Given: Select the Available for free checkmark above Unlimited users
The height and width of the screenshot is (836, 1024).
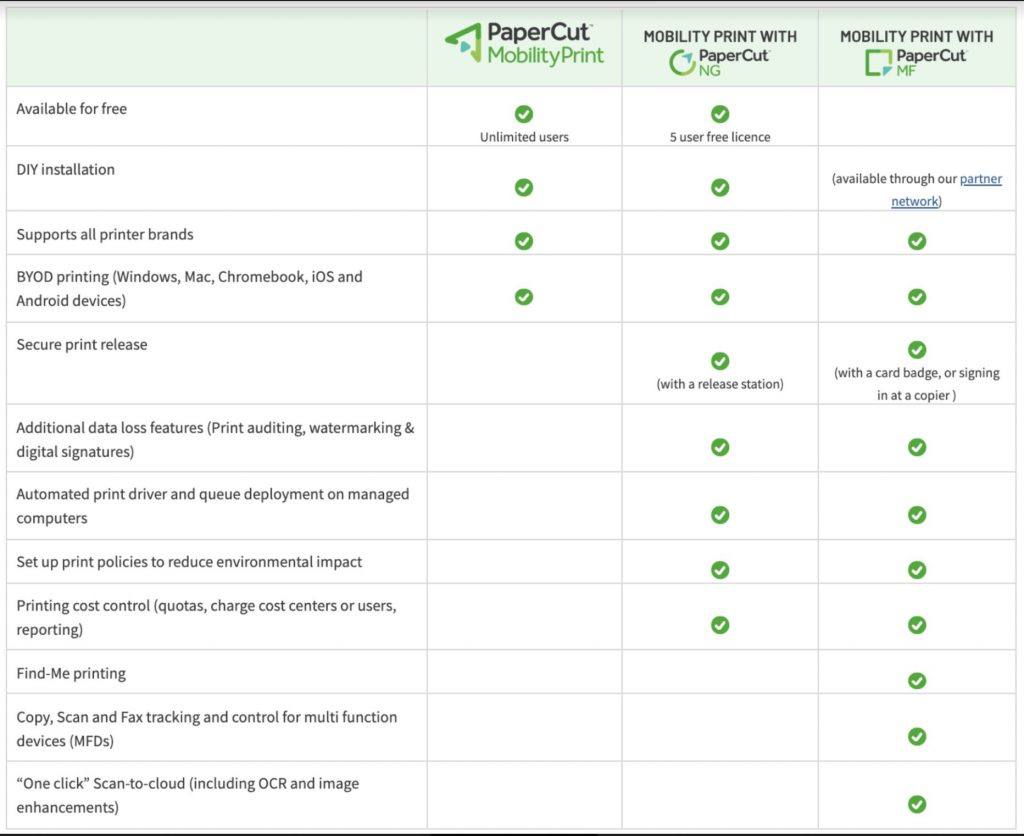Looking at the screenshot, I should pyautogui.click(x=524, y=114).
